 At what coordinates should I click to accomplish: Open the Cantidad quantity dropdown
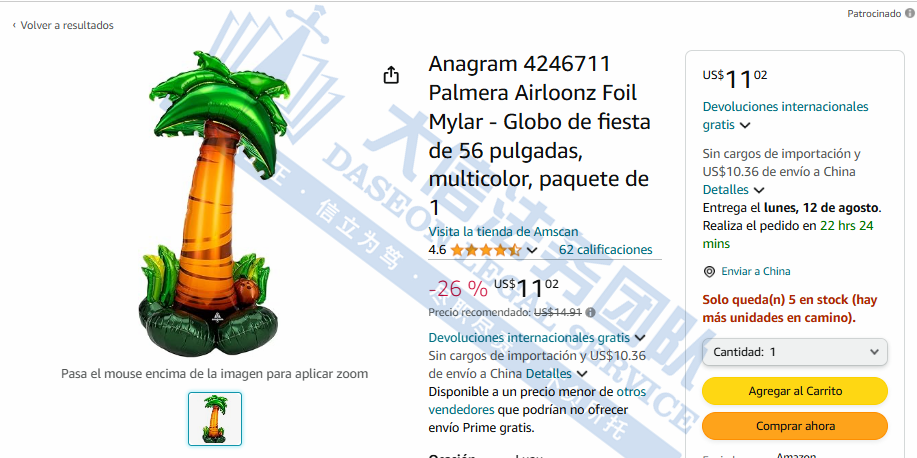point(795,352)
